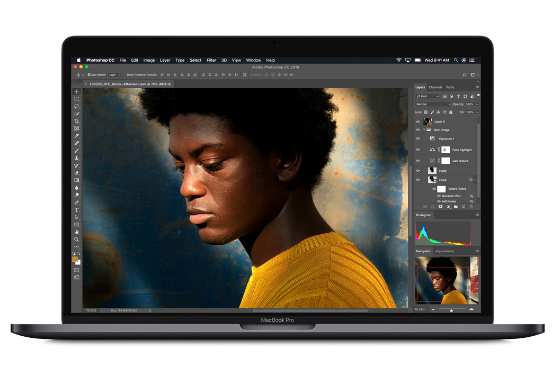
Task: Hide the Exposure 1 adjustment layer
Action: pos(418,139)
